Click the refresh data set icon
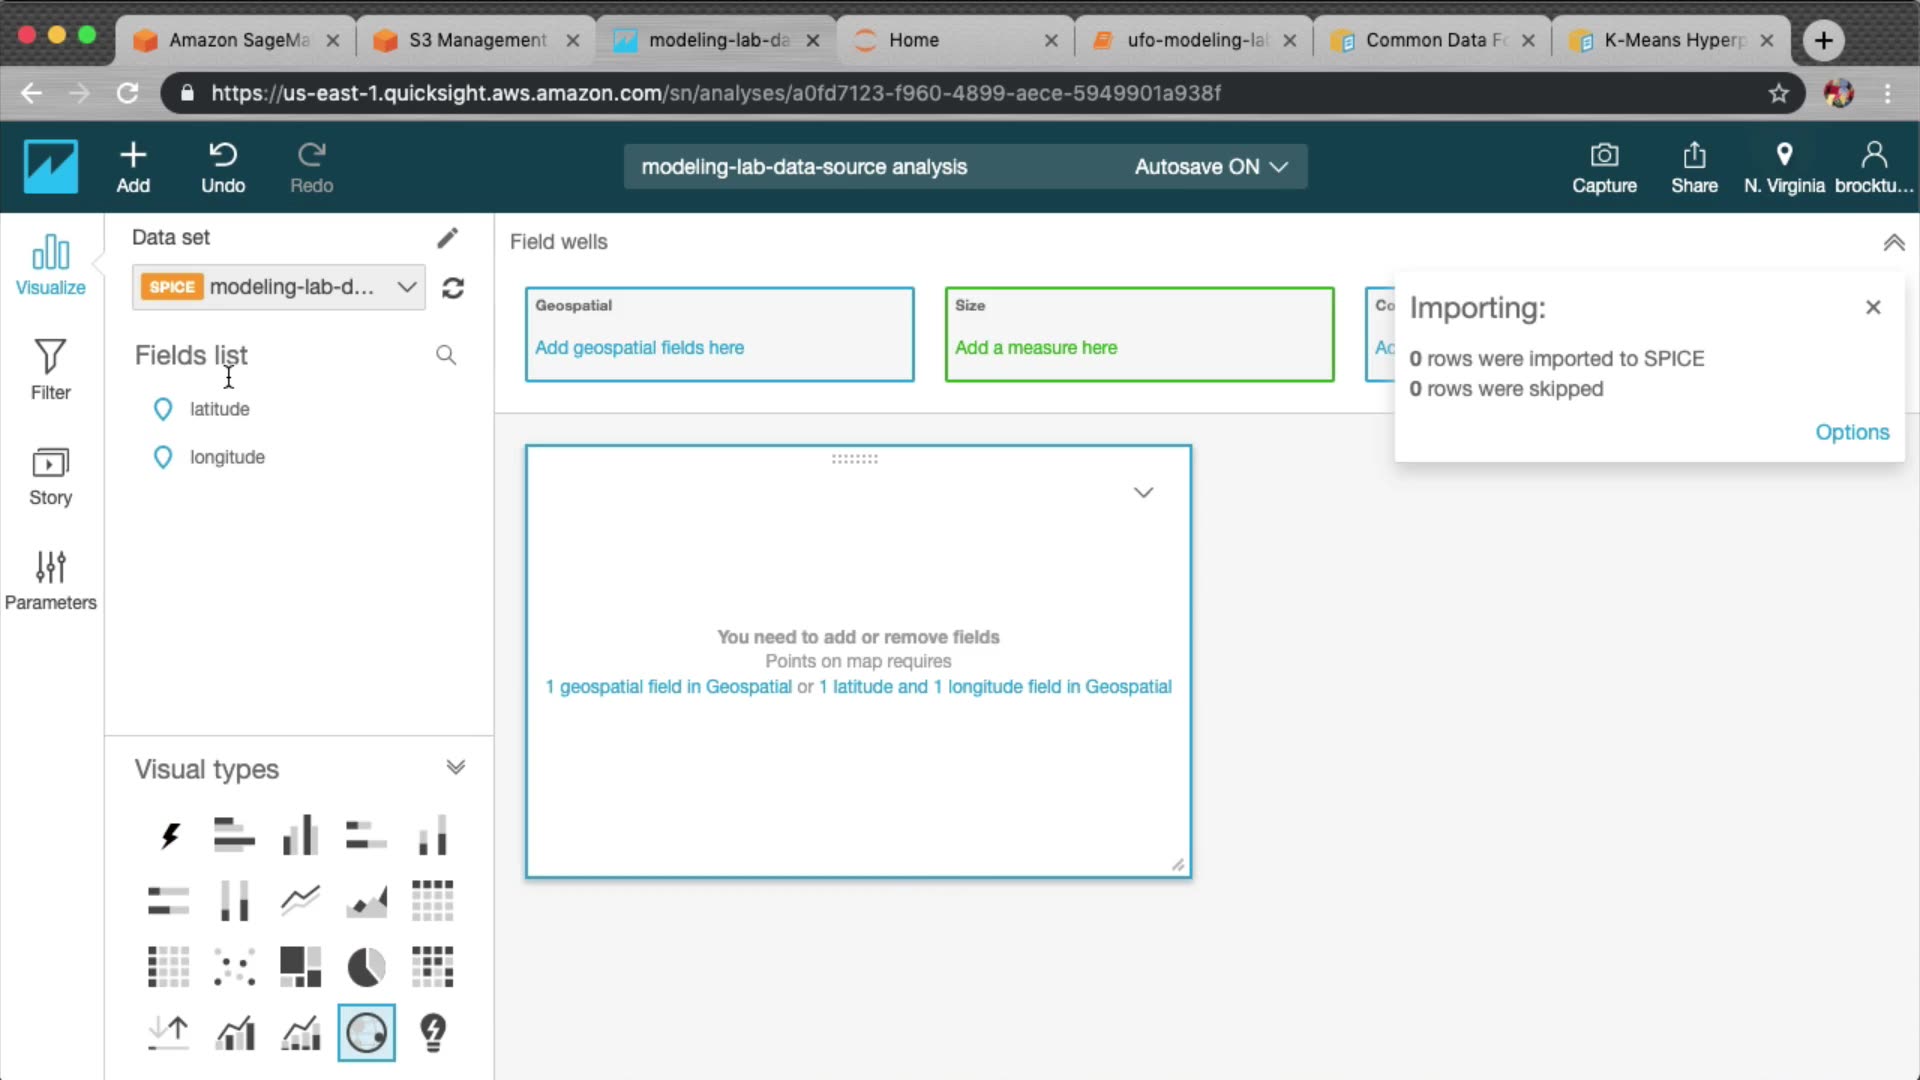Viewport: 1920px width, 1080px height. click(x=453, y=288)
